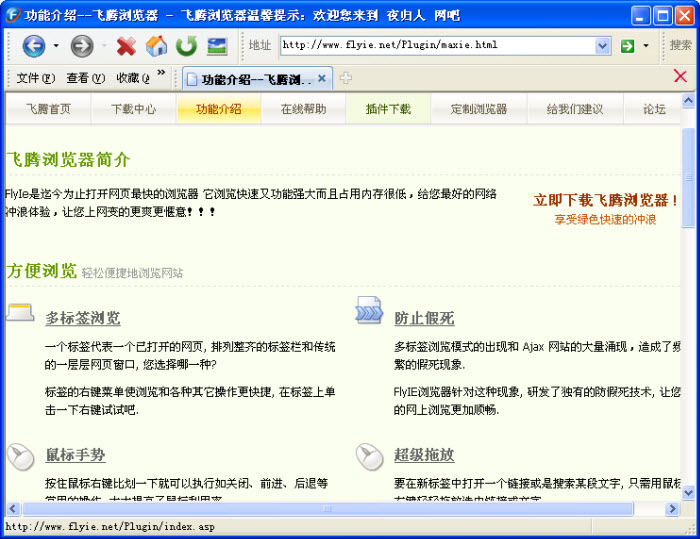Open the 收藏 menu

click(133, 79)
